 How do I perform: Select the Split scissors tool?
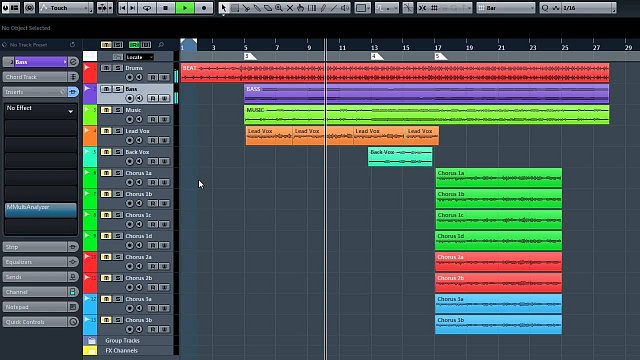pos(246,8)
